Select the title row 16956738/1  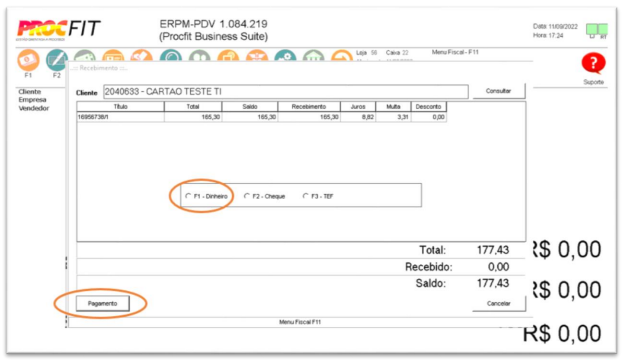click(262, 117)
